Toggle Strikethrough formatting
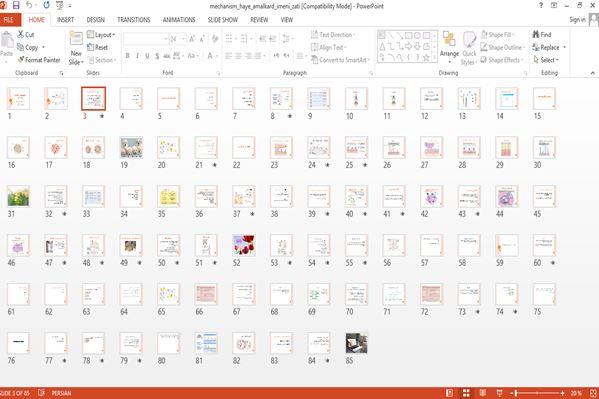The width and height of the screenshot is (599, 399). point(167,56)
